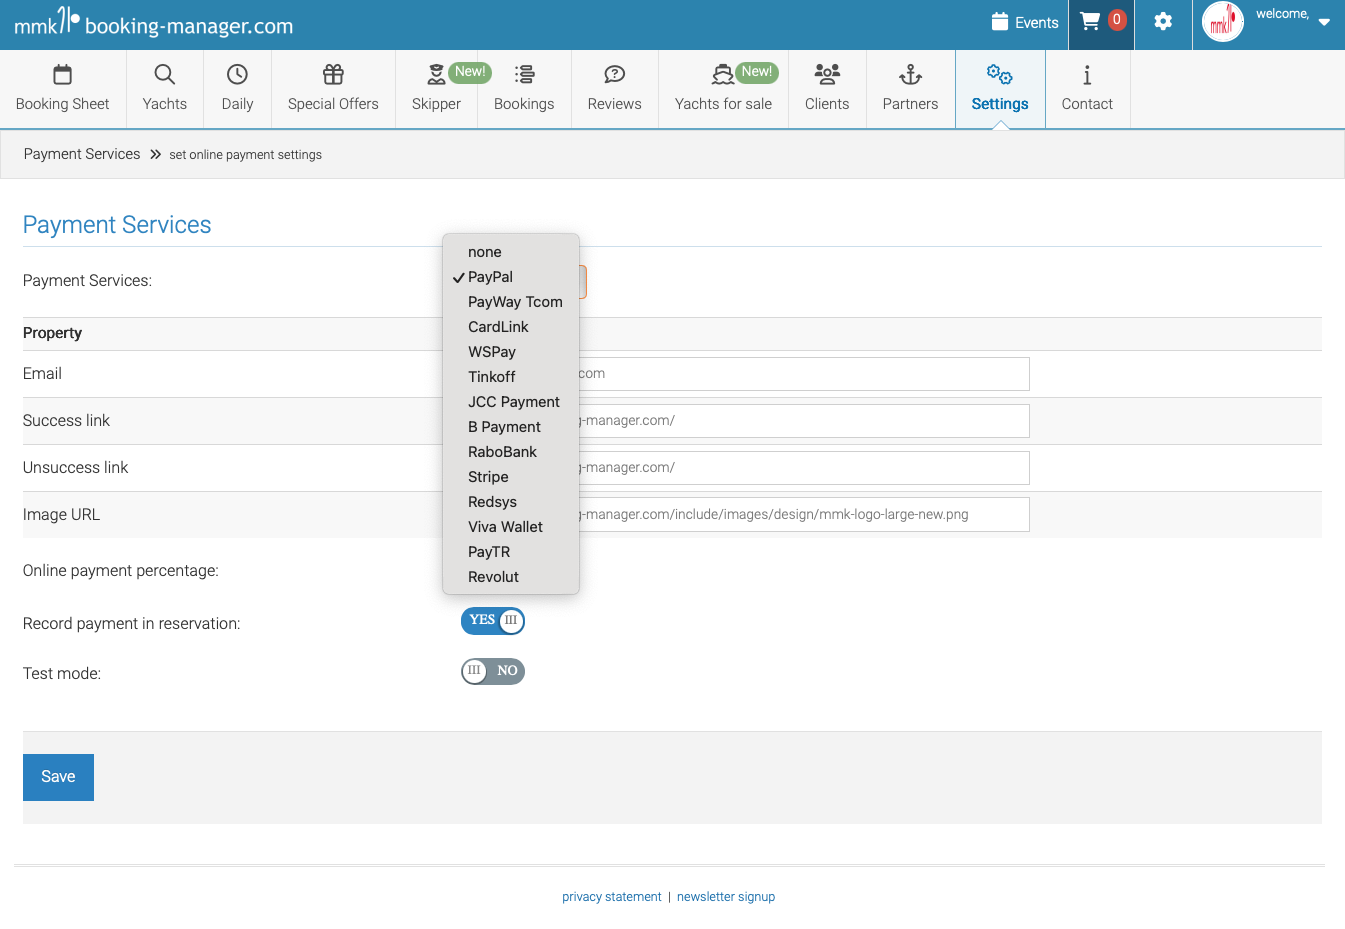Open the privacy statement link
Image resolution: width=1345 pixels, height=929 pixels.
click(x=612, y=897)
